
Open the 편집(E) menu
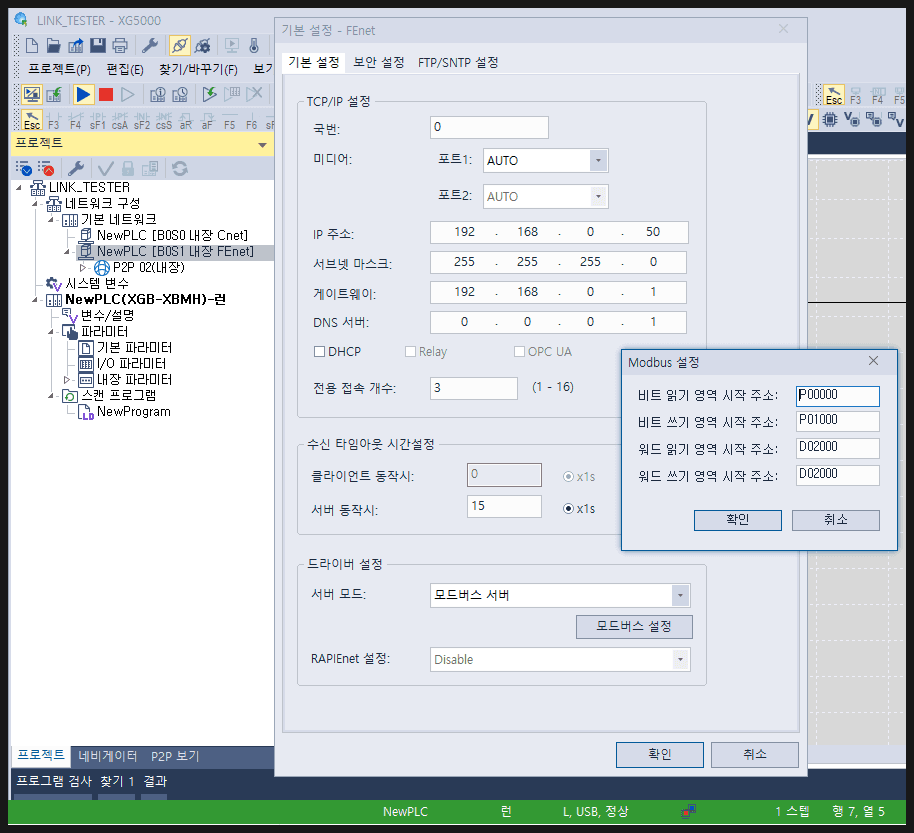(125, 69)
